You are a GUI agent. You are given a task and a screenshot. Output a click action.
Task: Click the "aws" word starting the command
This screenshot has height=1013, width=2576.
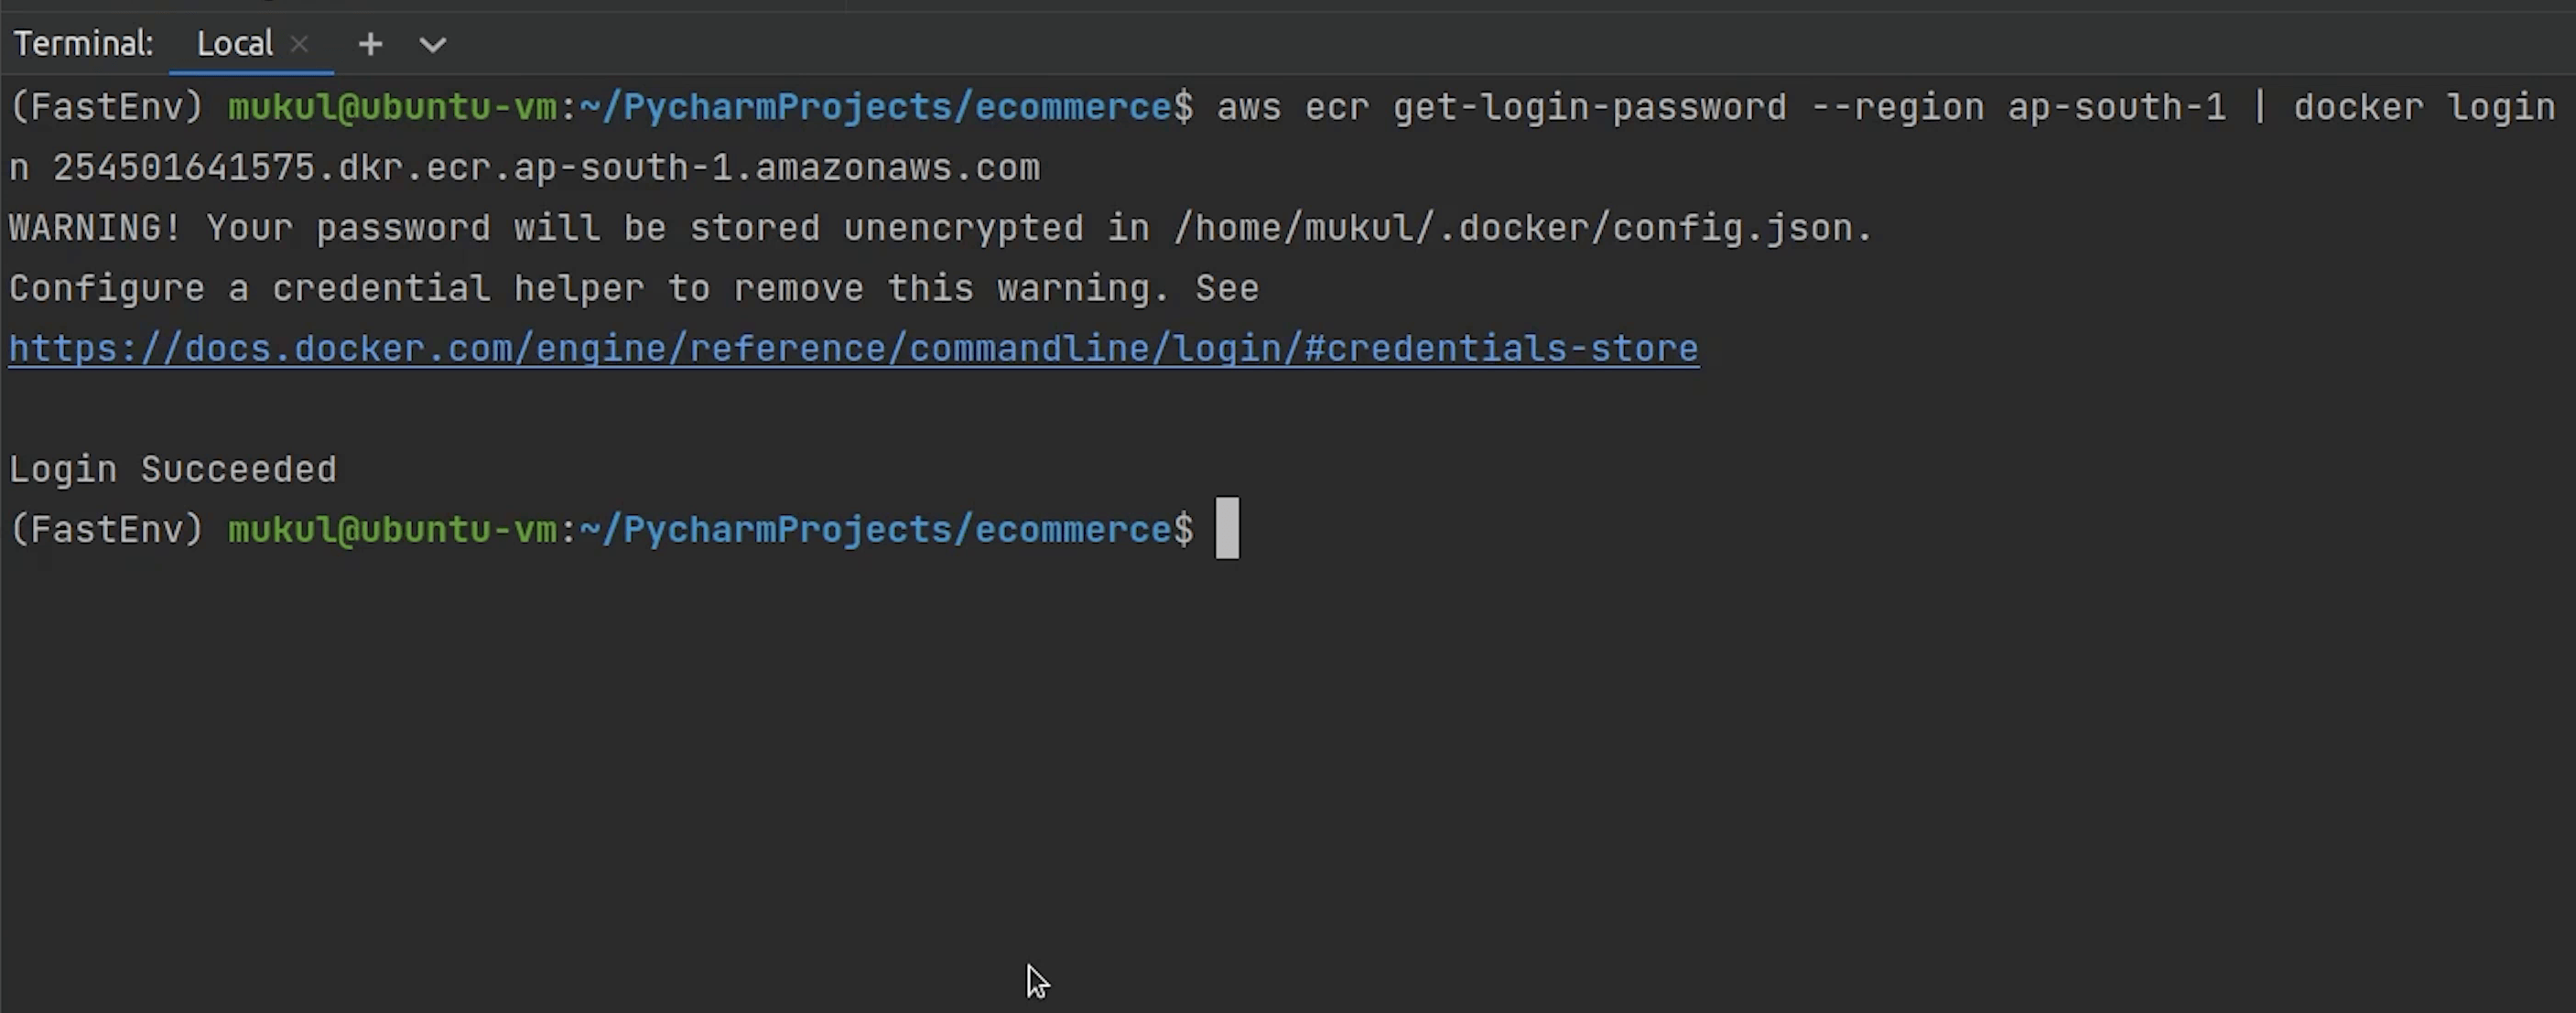point(1248,107)
